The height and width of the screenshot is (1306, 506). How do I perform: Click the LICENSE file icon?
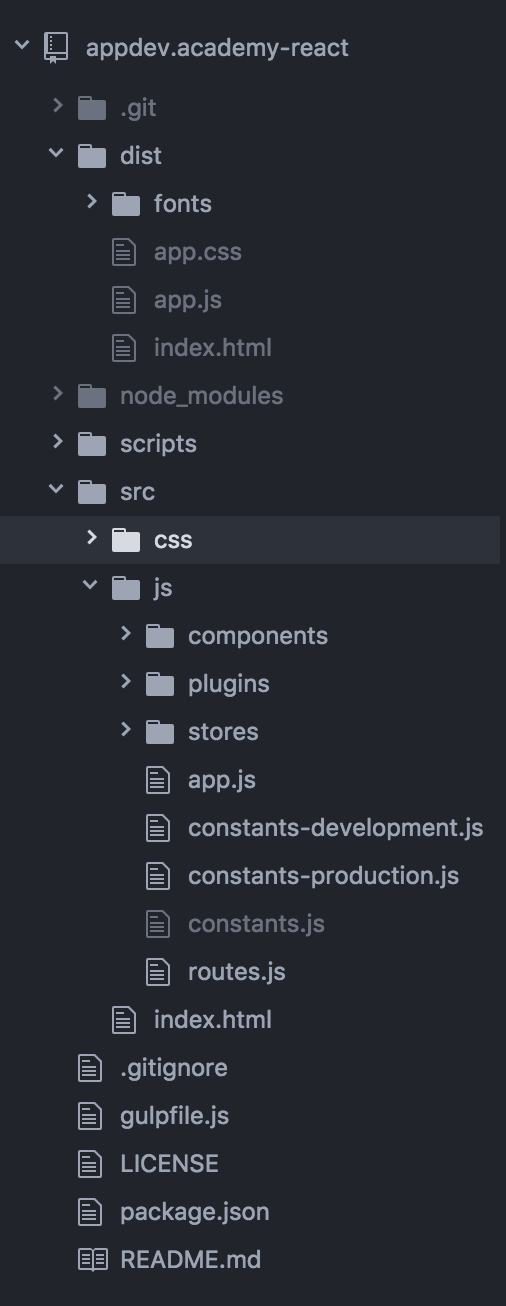(90, 1163)
